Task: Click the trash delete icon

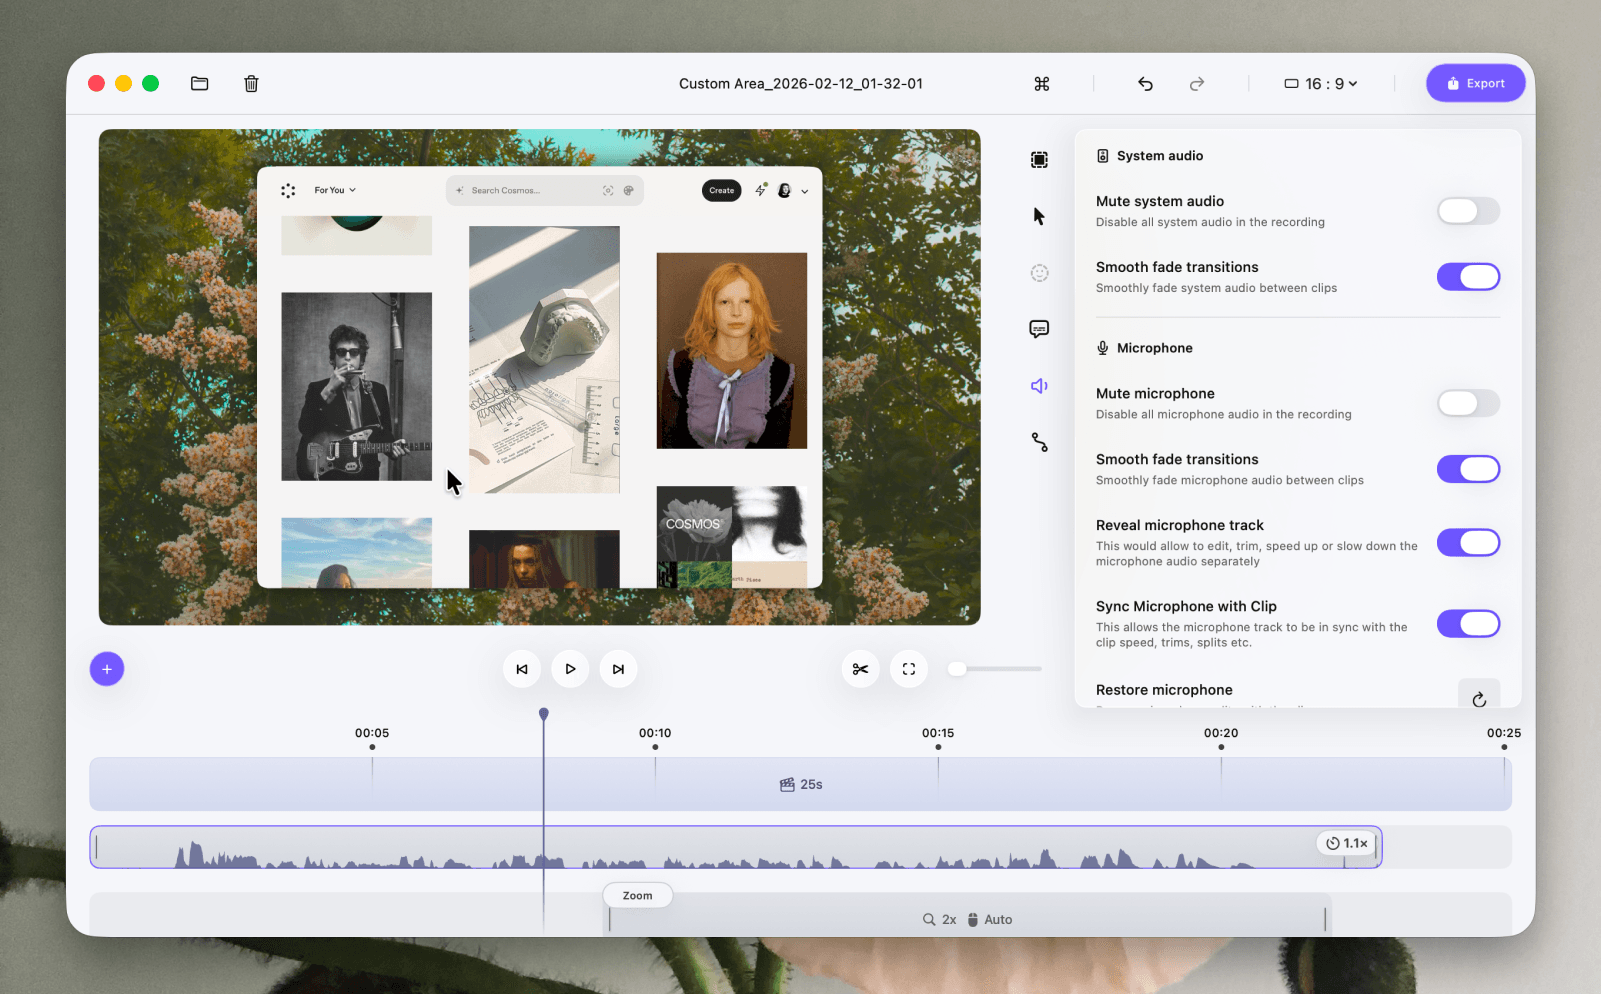Action: click(251, 84)
